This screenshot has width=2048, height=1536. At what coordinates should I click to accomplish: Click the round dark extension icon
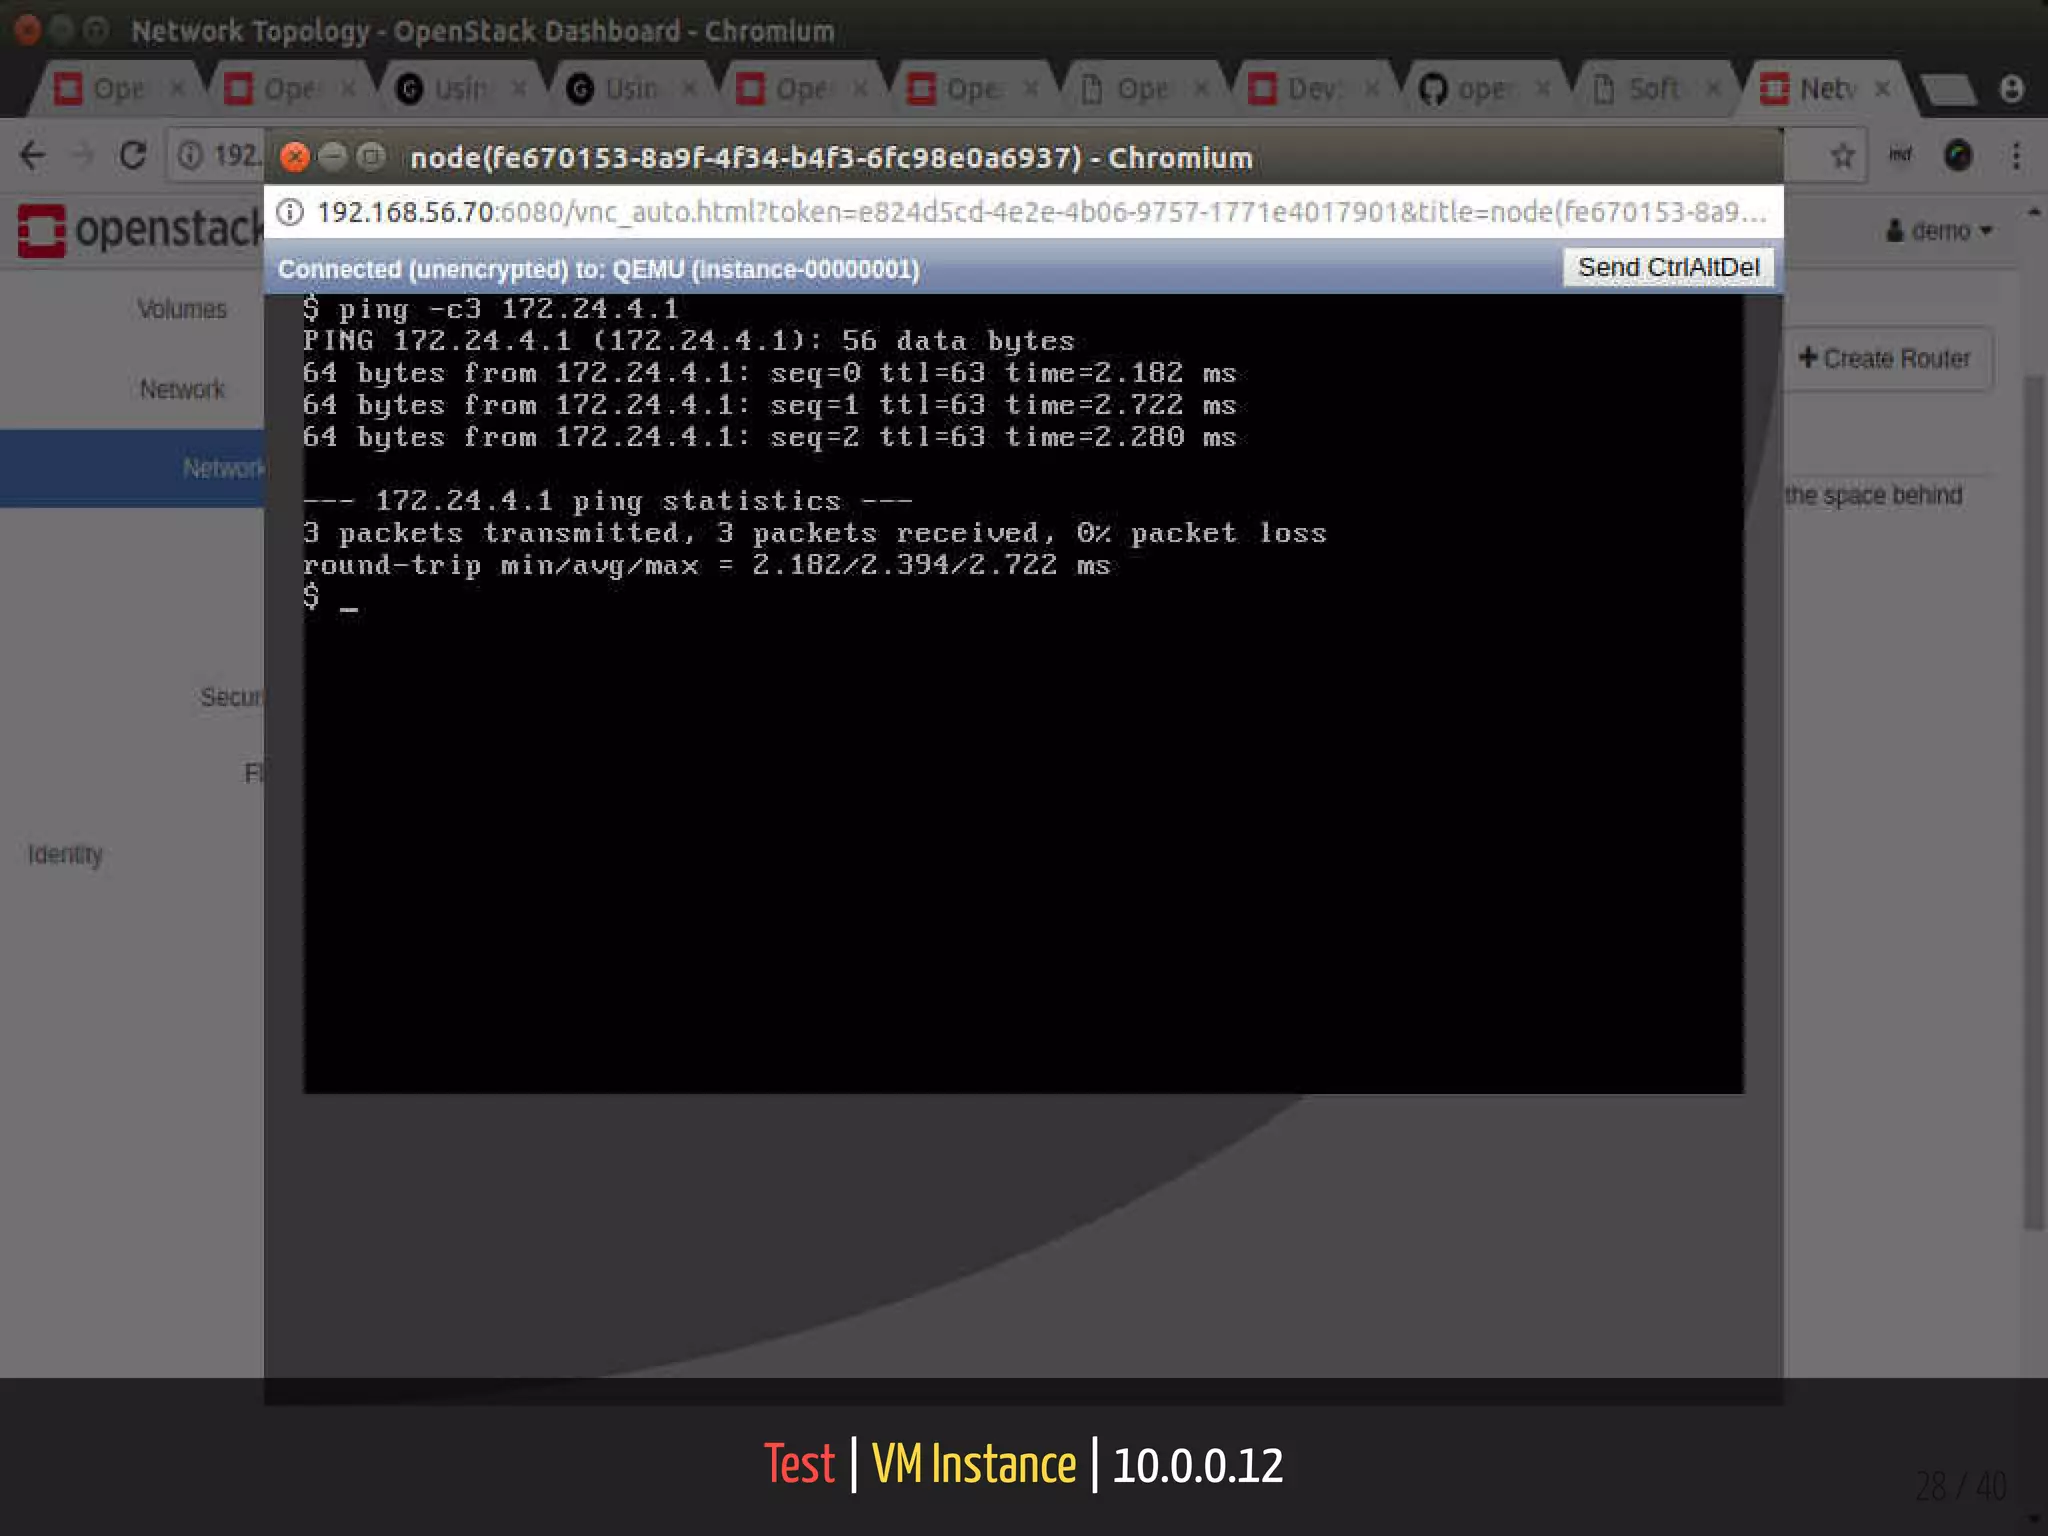[x=1957, y=156]
